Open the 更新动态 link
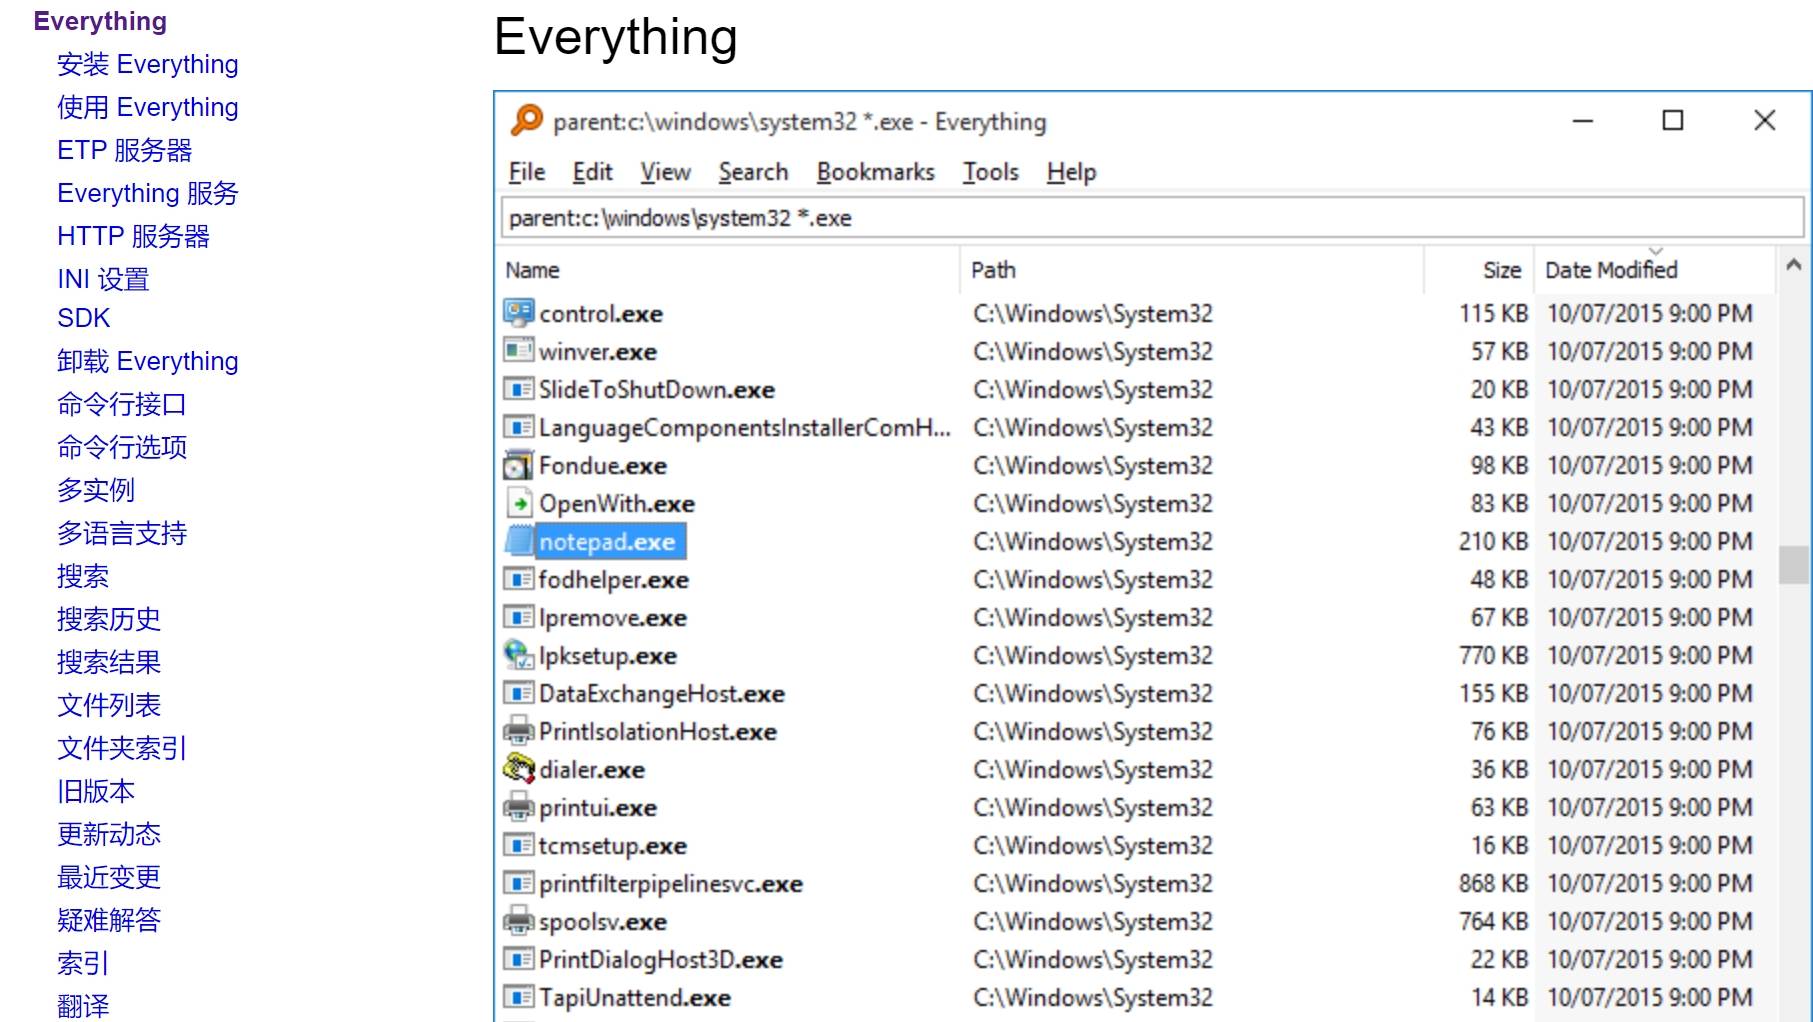The height and width of the screenshot is (1022, 1813). pos(109,834)
